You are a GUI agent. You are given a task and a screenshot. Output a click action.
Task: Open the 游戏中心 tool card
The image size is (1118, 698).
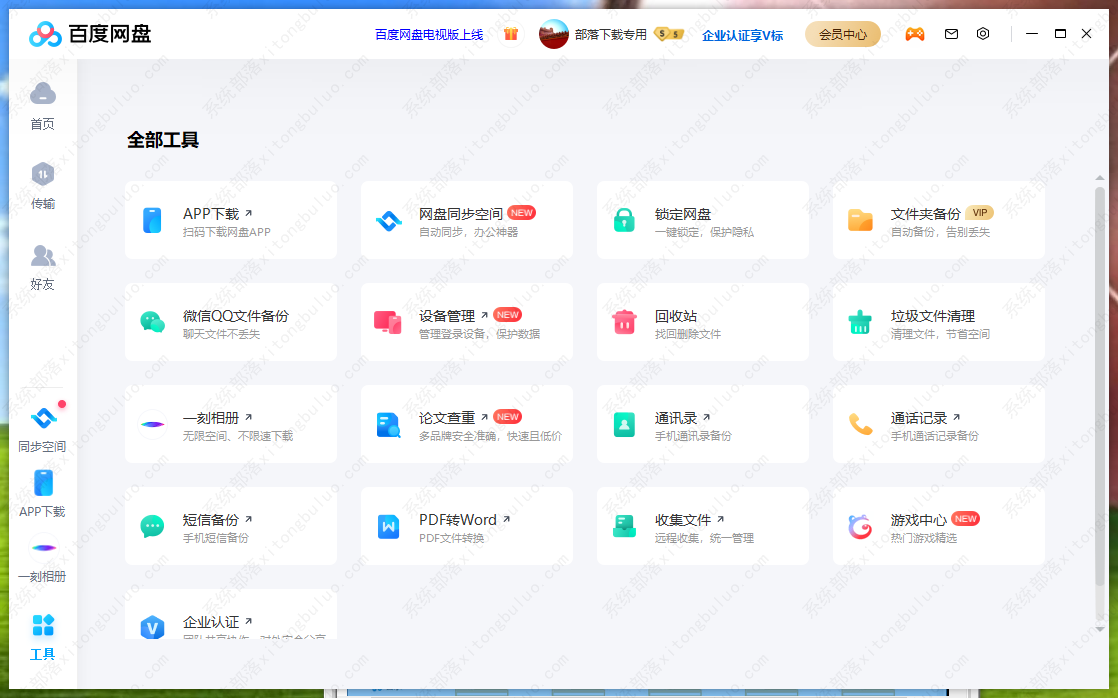click(x=938, y=526)
